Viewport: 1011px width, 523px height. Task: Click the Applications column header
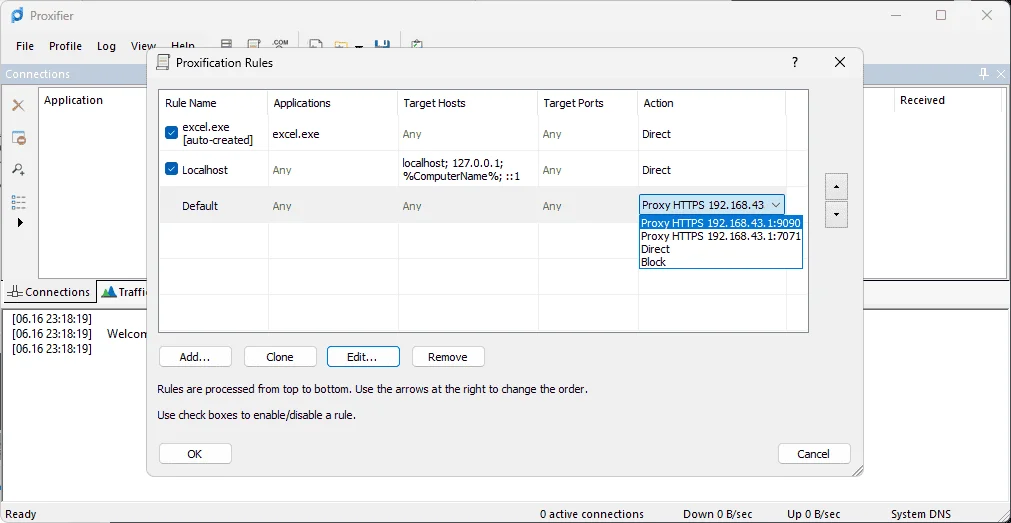tap(333, 103)
